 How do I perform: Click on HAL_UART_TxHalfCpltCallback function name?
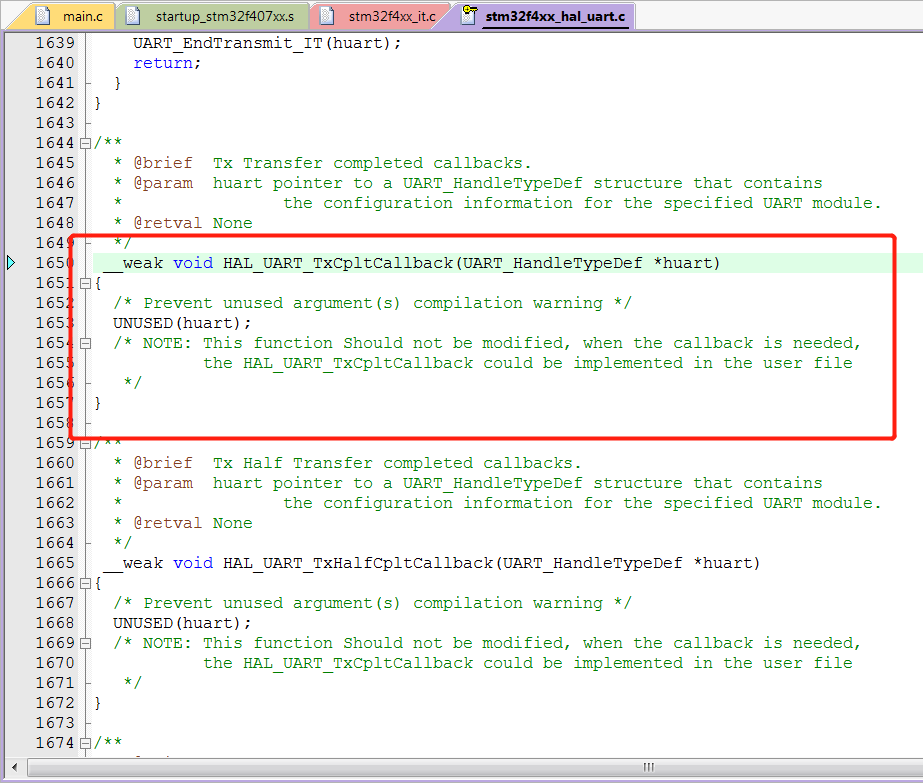tap(358, 563)
